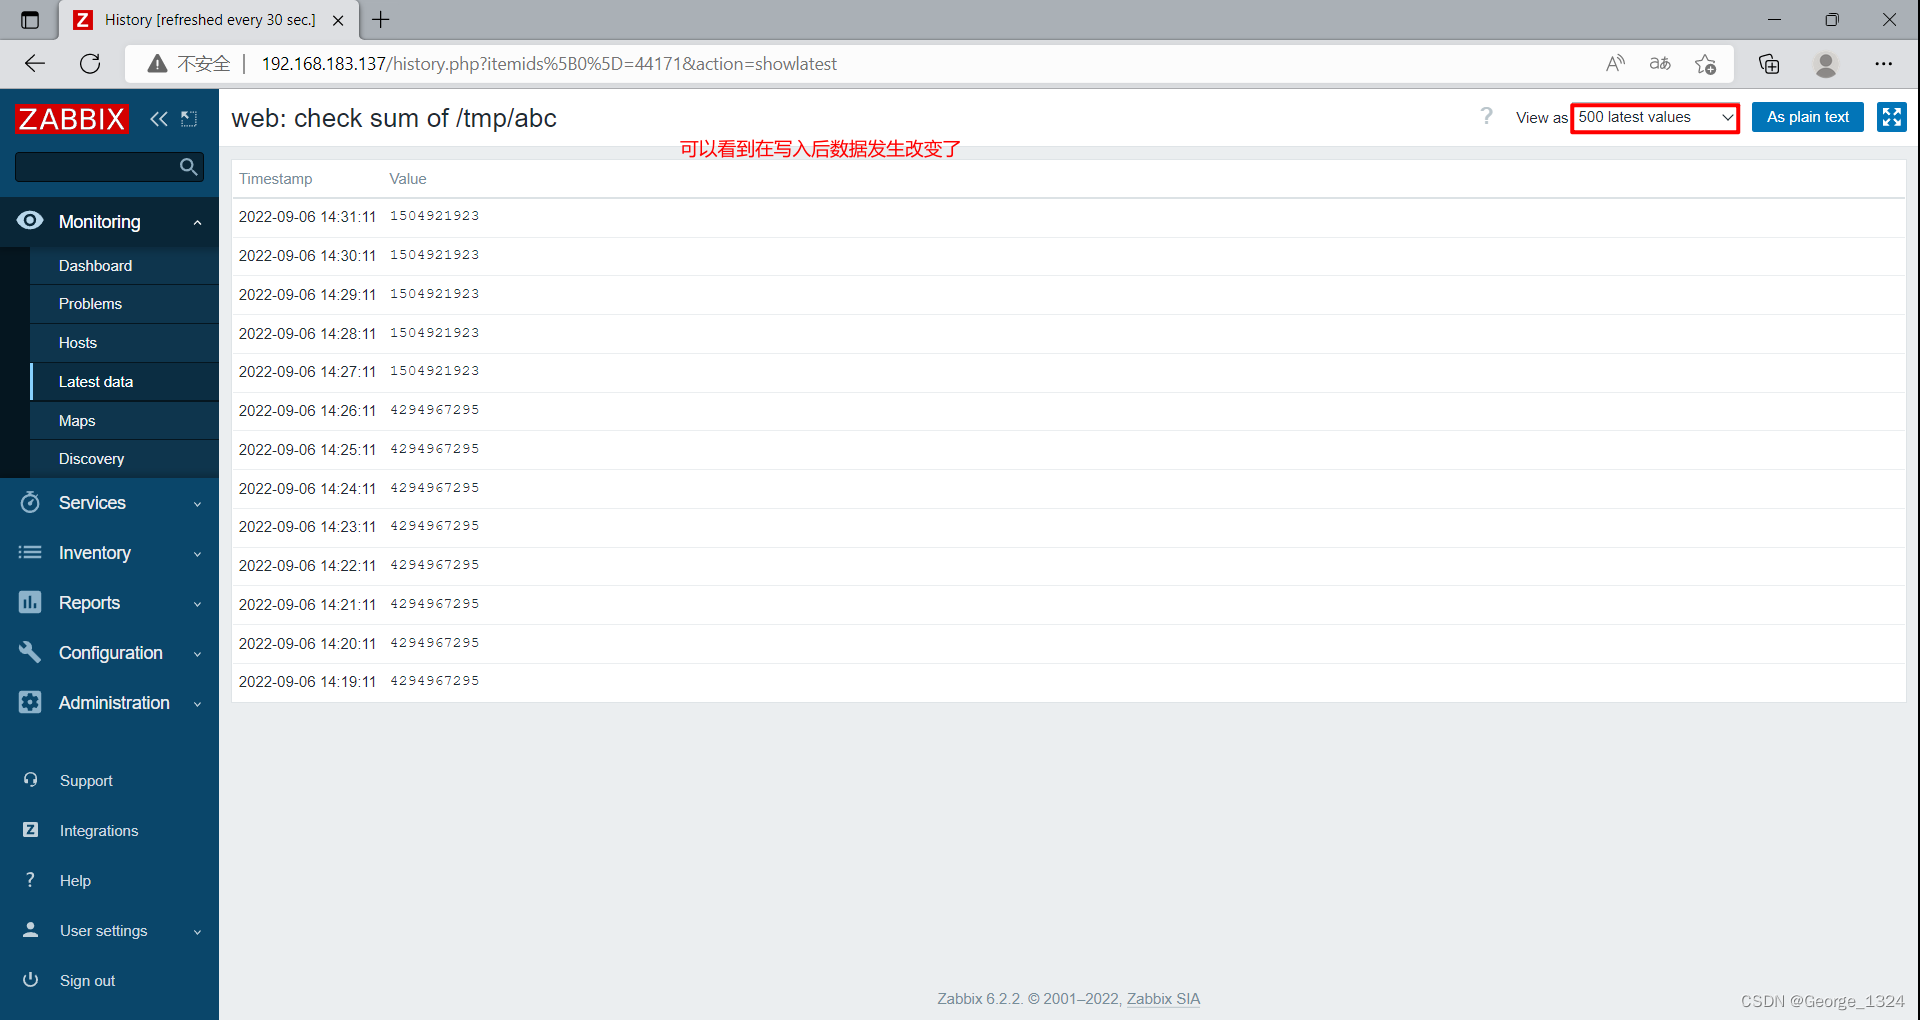
Task: Open the browser collections icon
Action: (1769, 64)
